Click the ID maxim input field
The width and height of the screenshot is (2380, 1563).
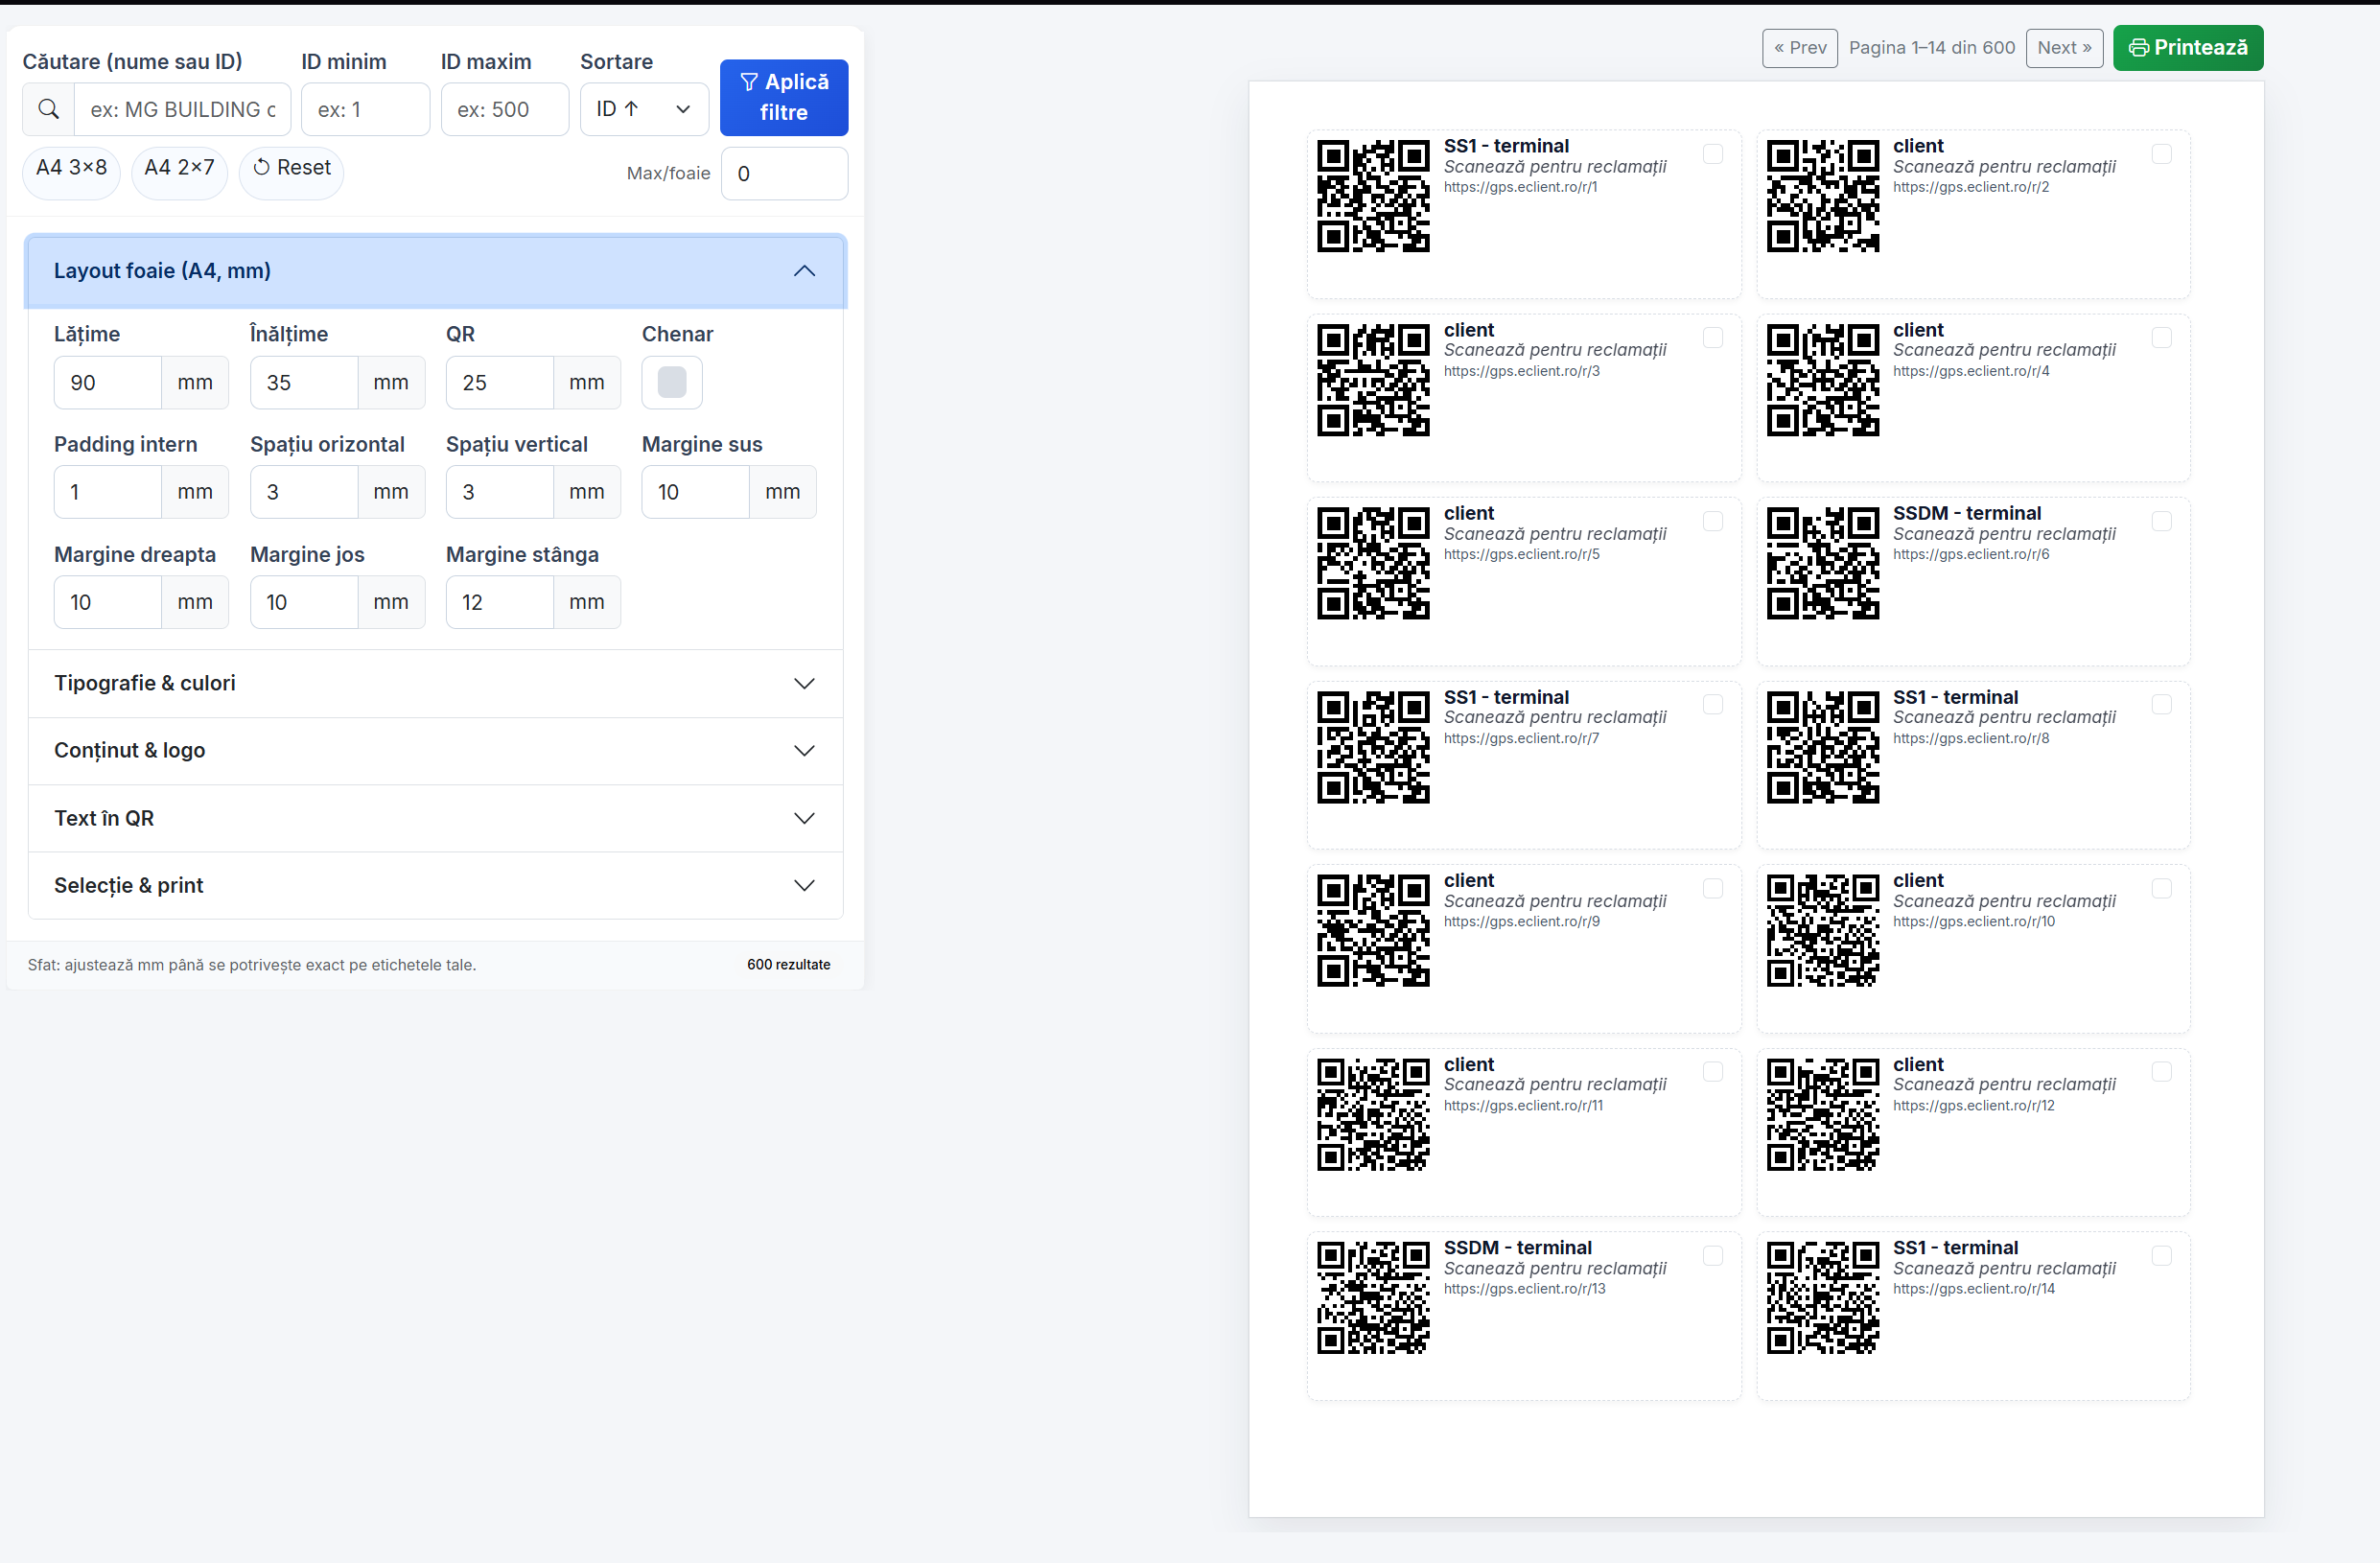(x=505, y=109)
